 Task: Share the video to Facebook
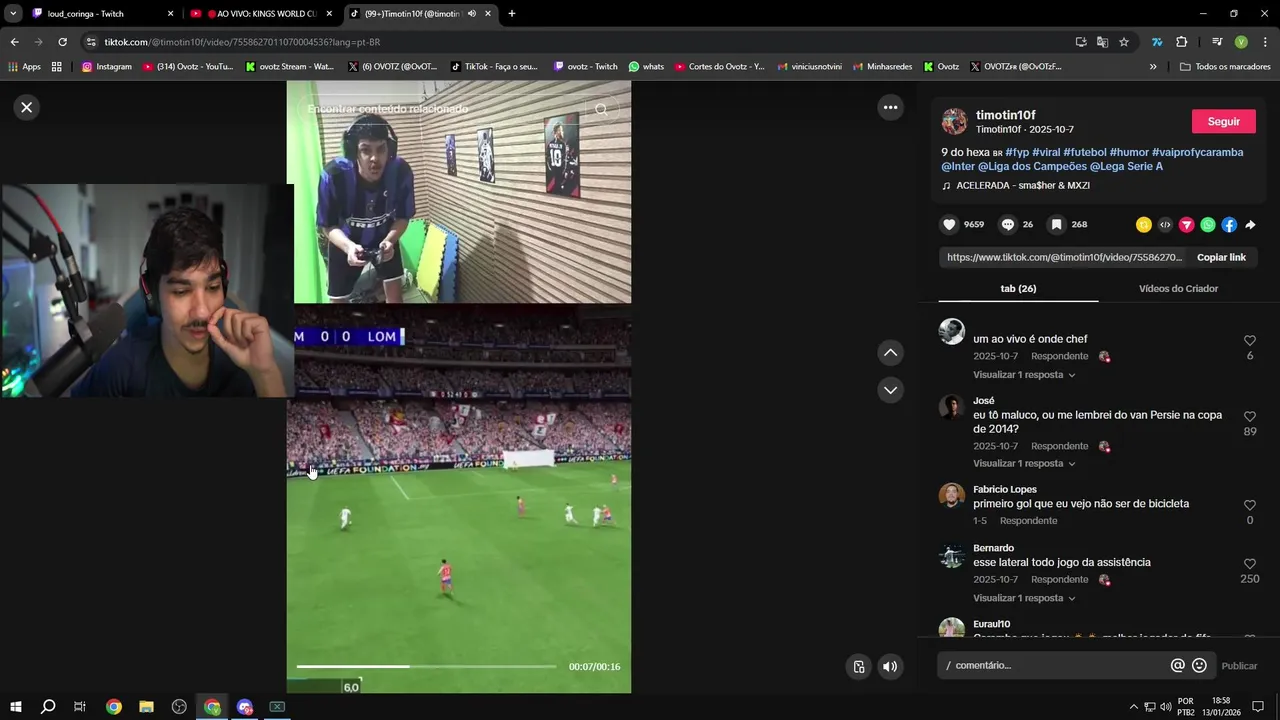tap(1229, 225)
